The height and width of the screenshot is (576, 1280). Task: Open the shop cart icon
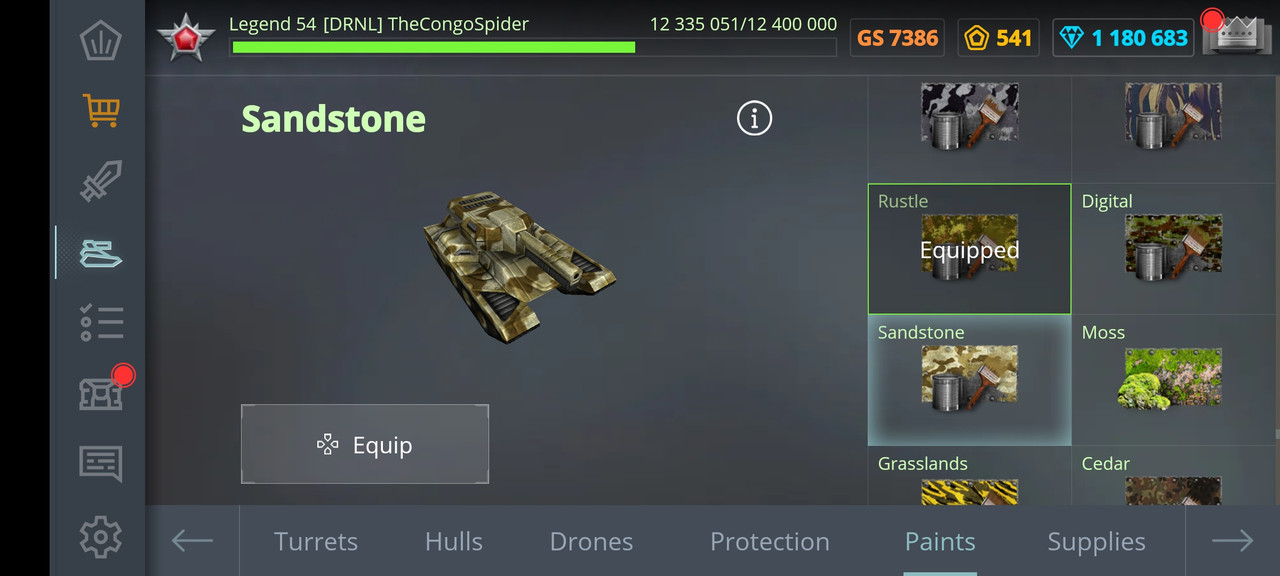(x=101, y=110)
